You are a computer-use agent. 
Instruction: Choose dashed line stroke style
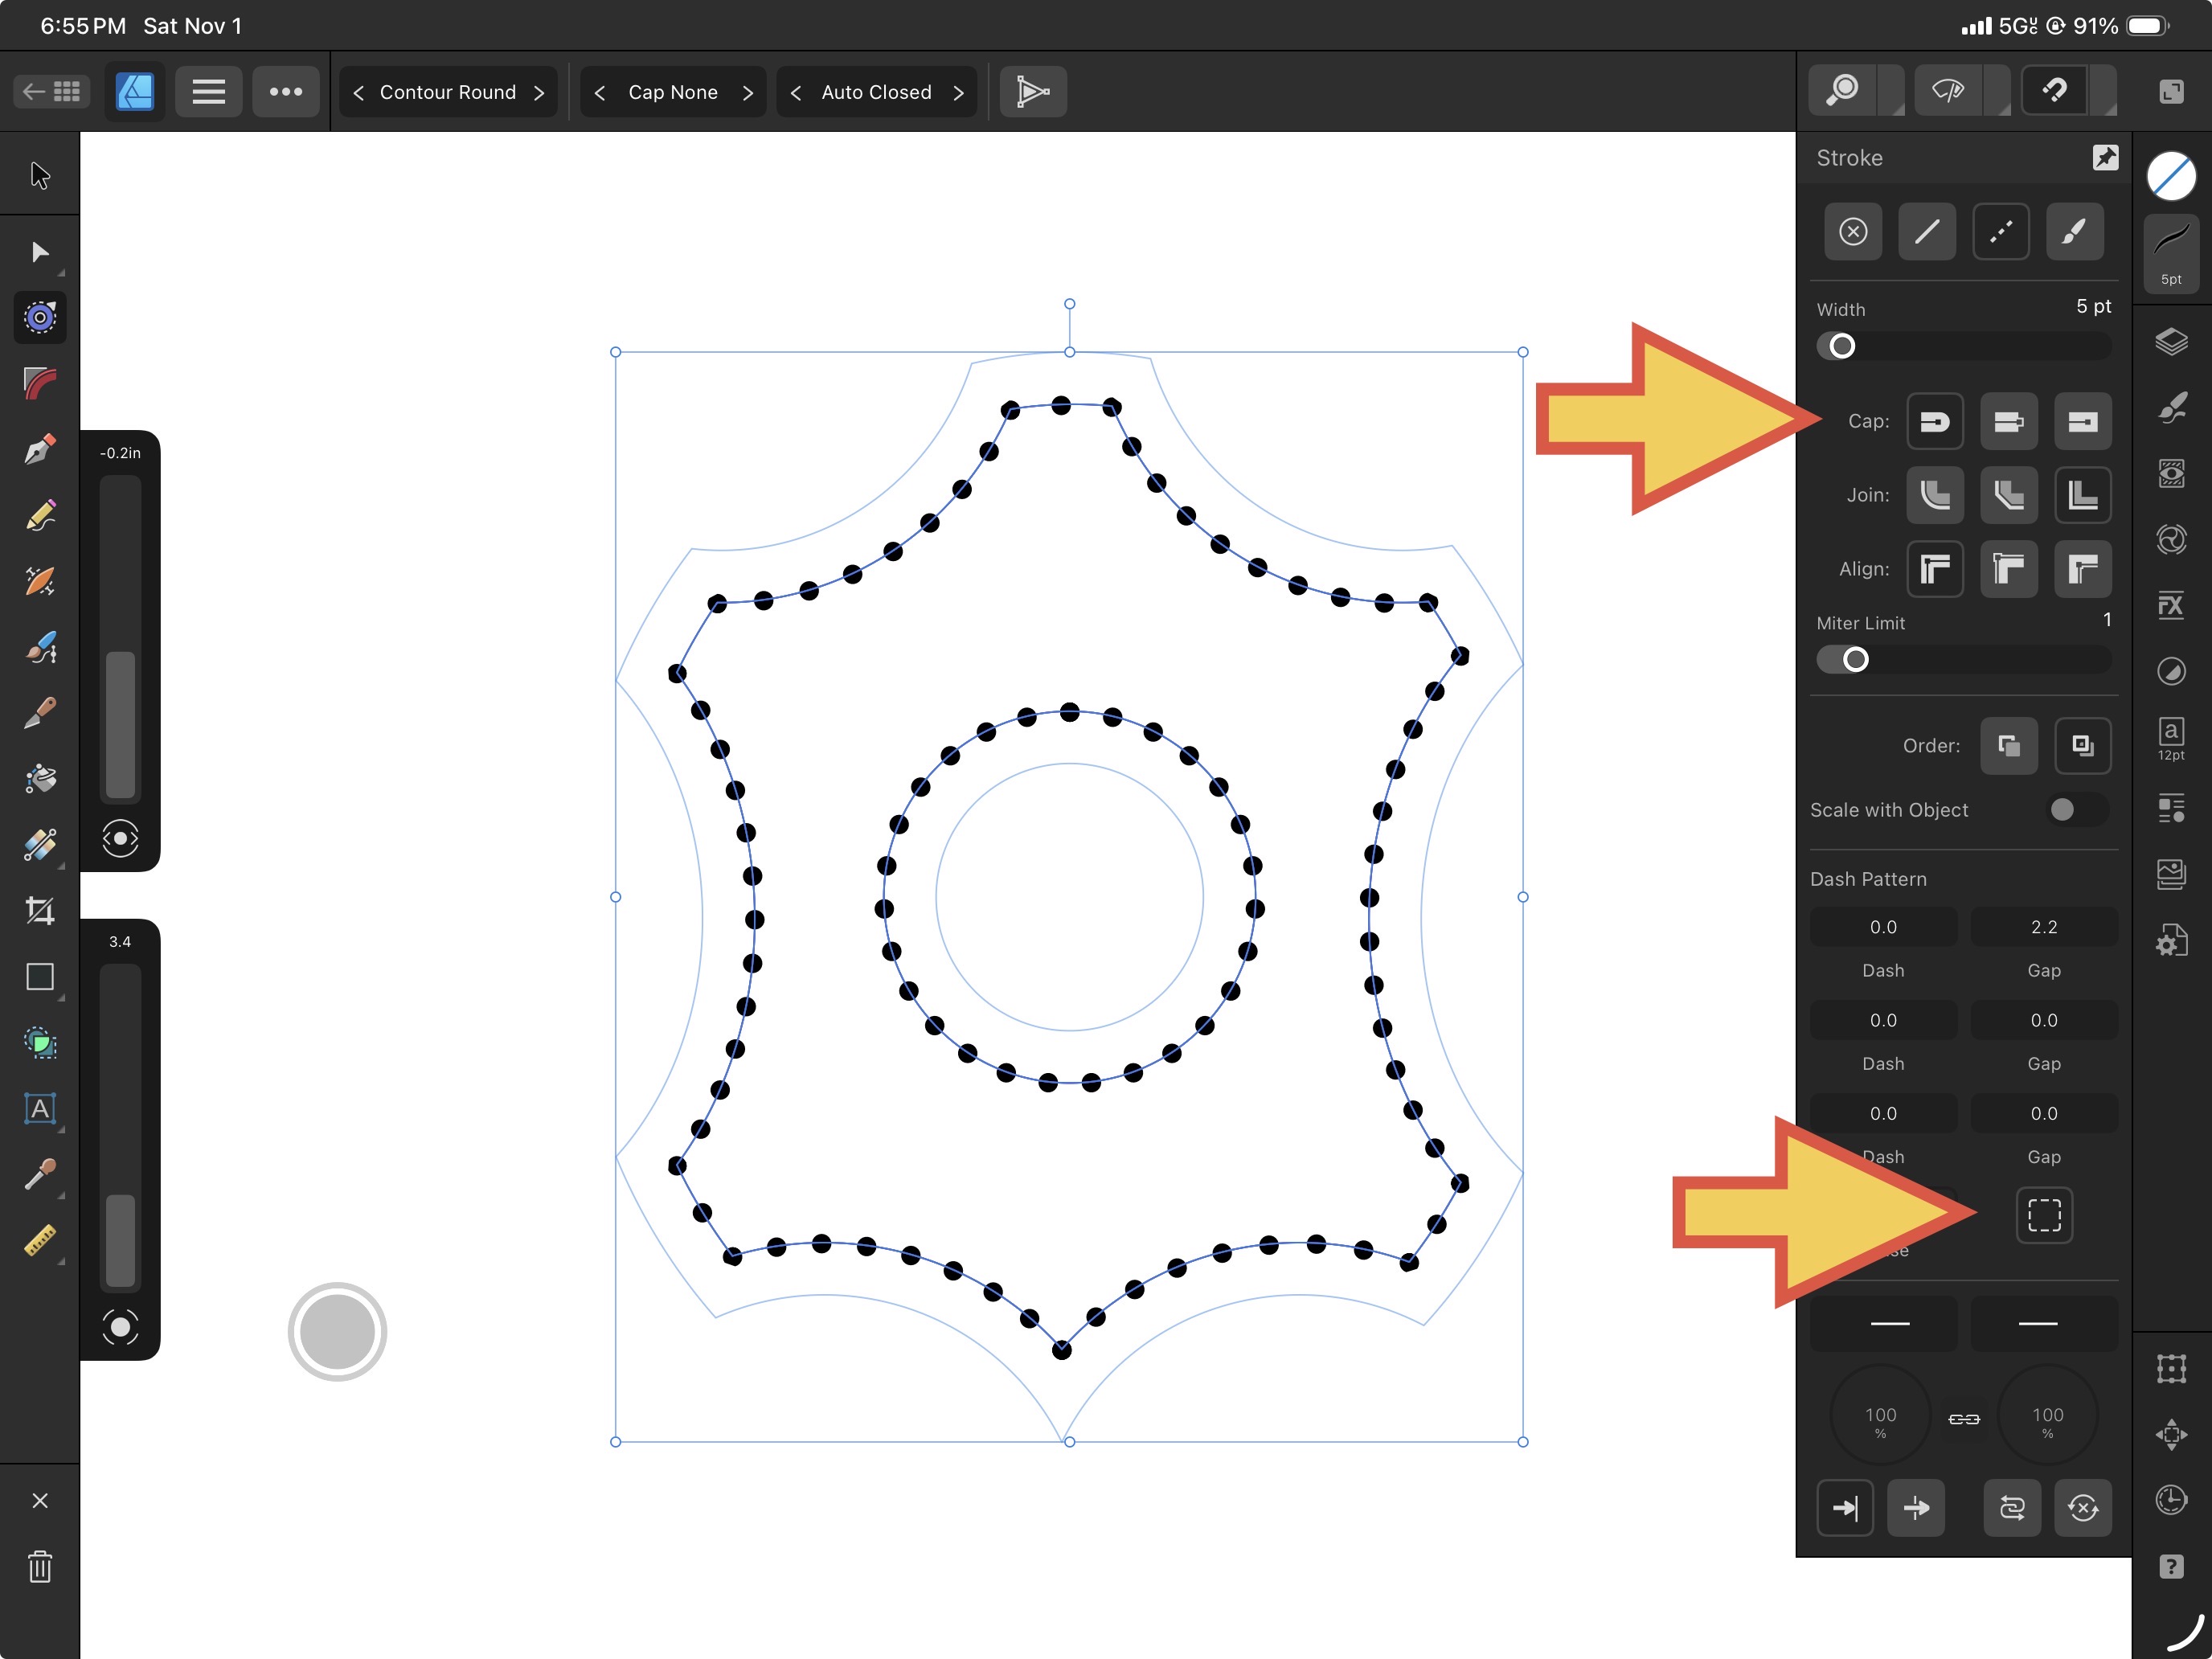click(x=2001, y=232)
